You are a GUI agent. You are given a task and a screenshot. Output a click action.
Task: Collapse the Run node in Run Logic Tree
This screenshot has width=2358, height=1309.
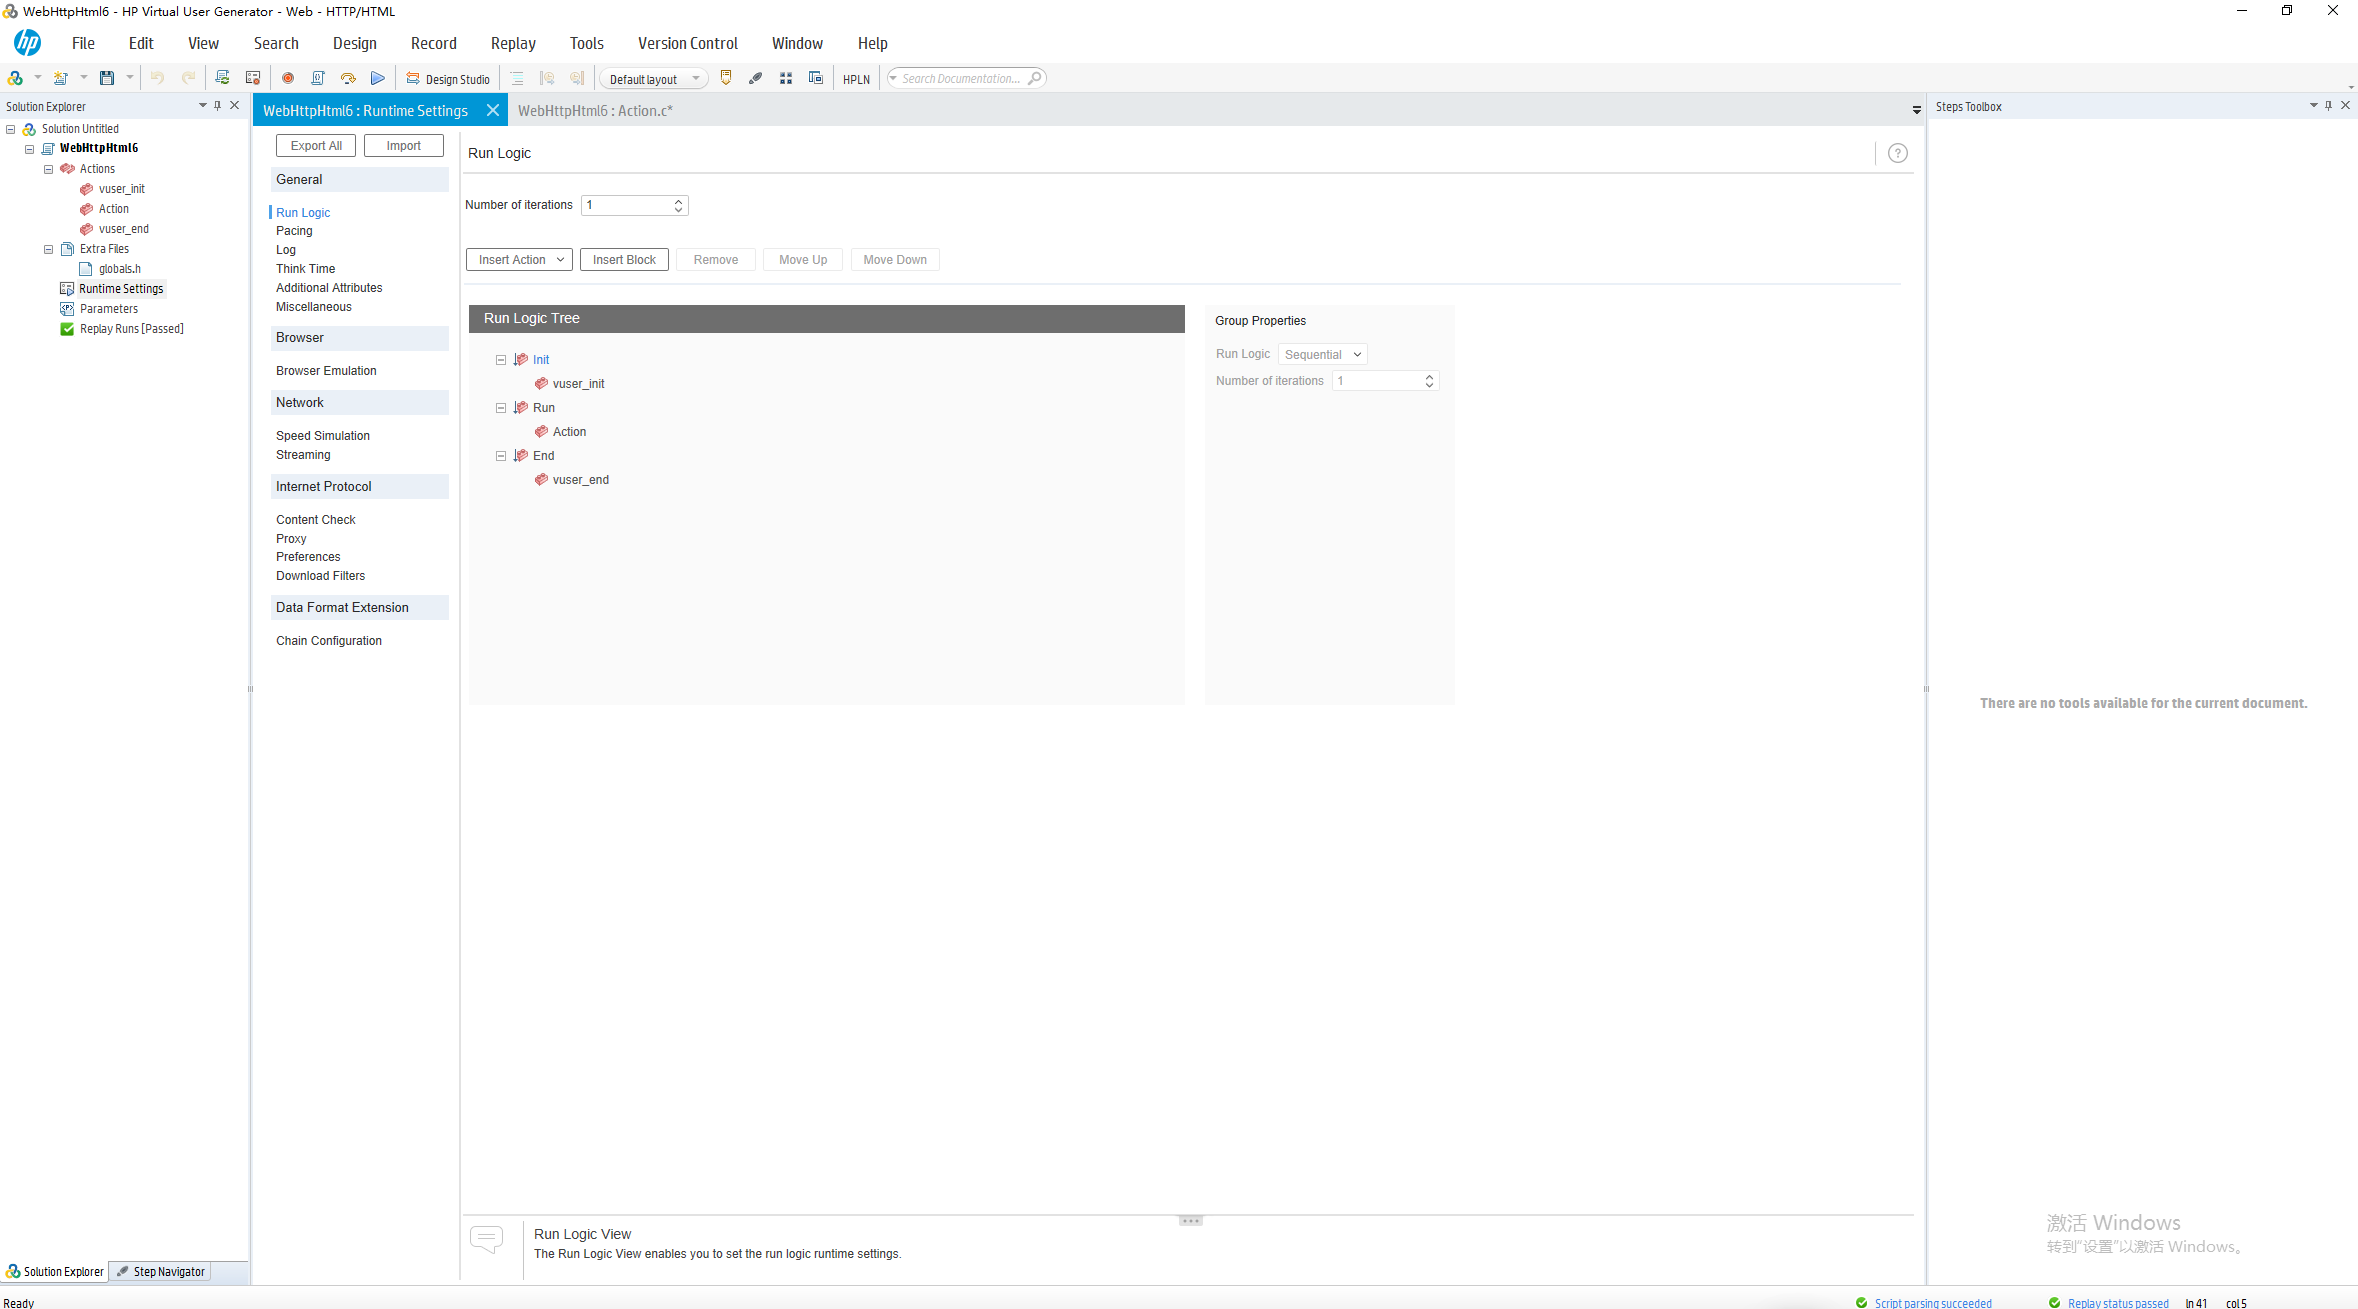click(x=501, y=408)
